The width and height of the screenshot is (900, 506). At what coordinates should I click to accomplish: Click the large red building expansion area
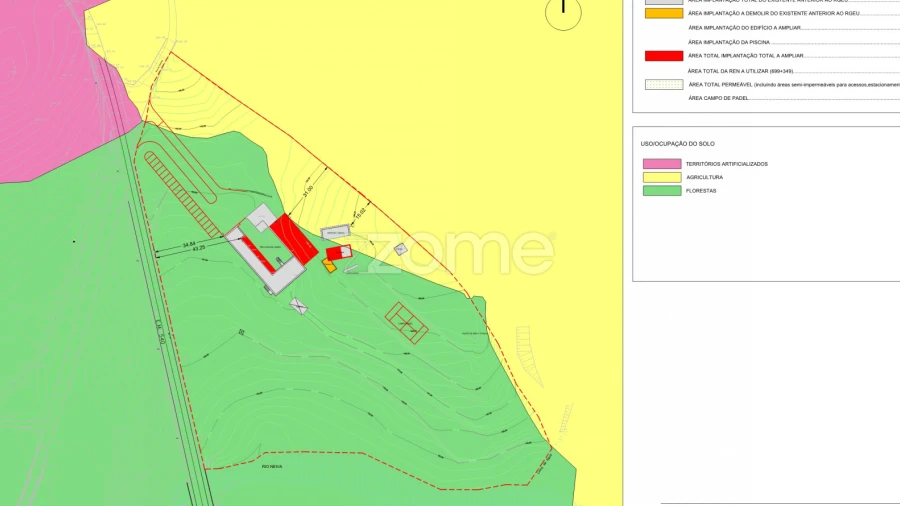point(294,239)
